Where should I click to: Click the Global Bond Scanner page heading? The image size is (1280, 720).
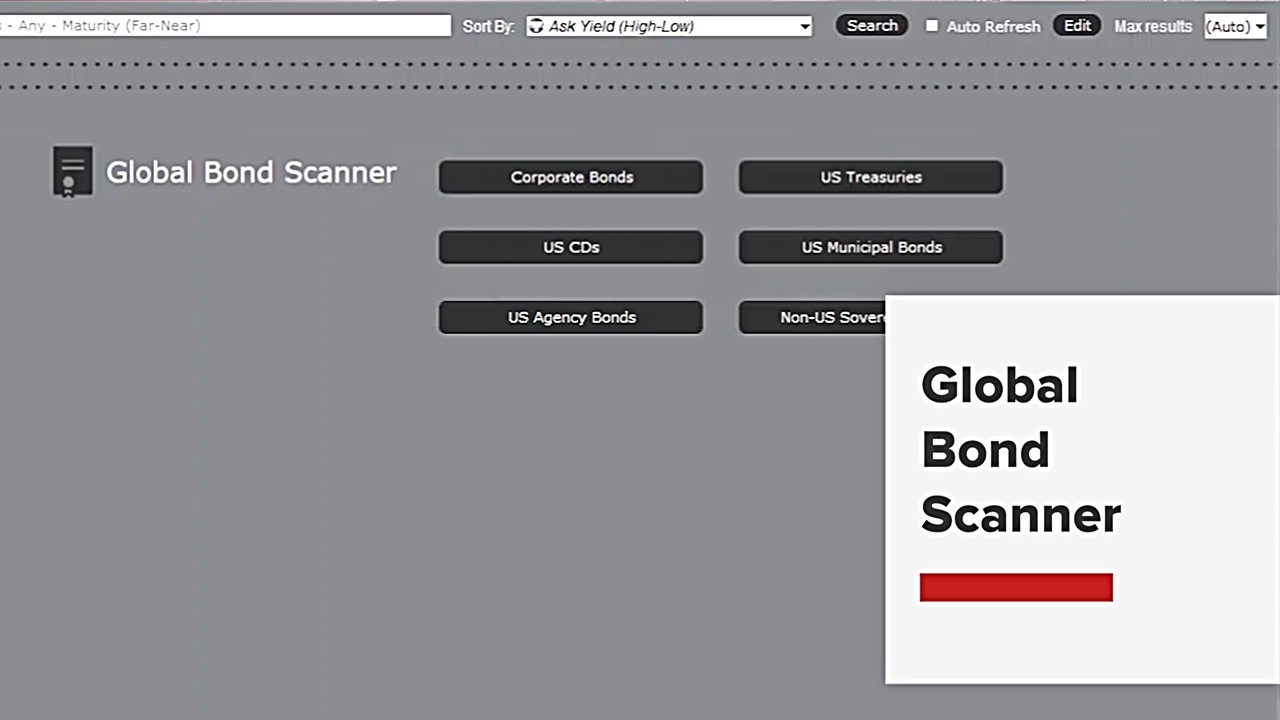click(x=251, y=172)
